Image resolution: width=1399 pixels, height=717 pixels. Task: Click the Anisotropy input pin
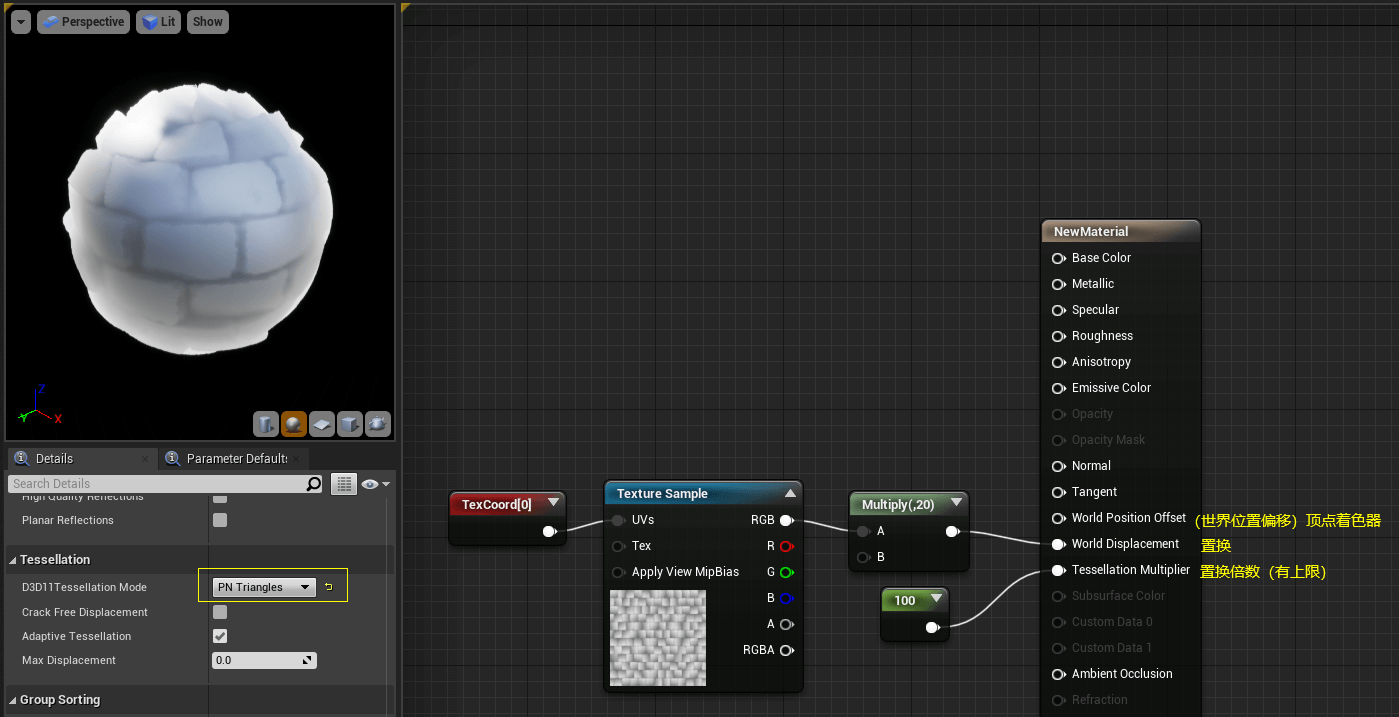[1059, 362]
